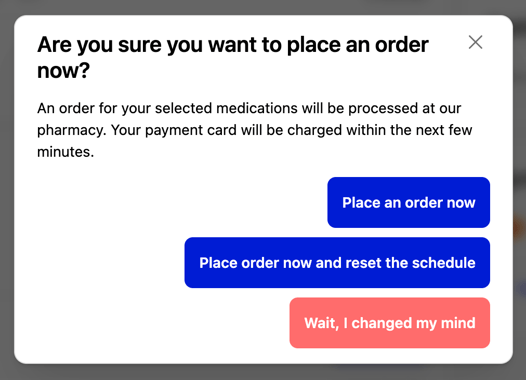Screen dimensions: 526x380
Task: Close the order confirmation dialog with X
Action: point(475,43)
